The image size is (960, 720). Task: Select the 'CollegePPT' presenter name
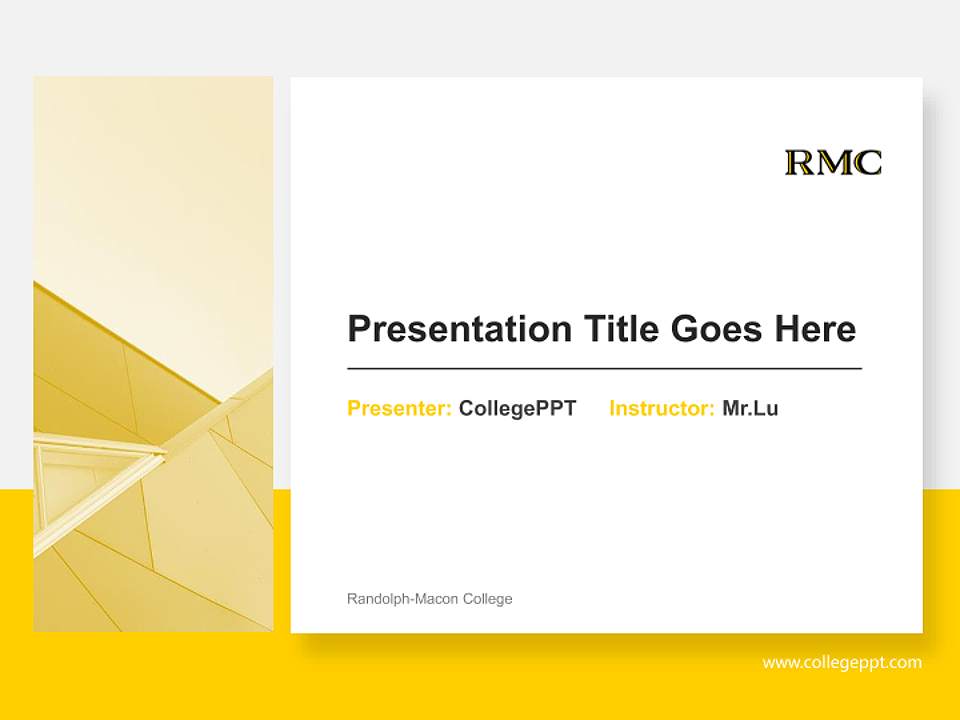point(517,408)
